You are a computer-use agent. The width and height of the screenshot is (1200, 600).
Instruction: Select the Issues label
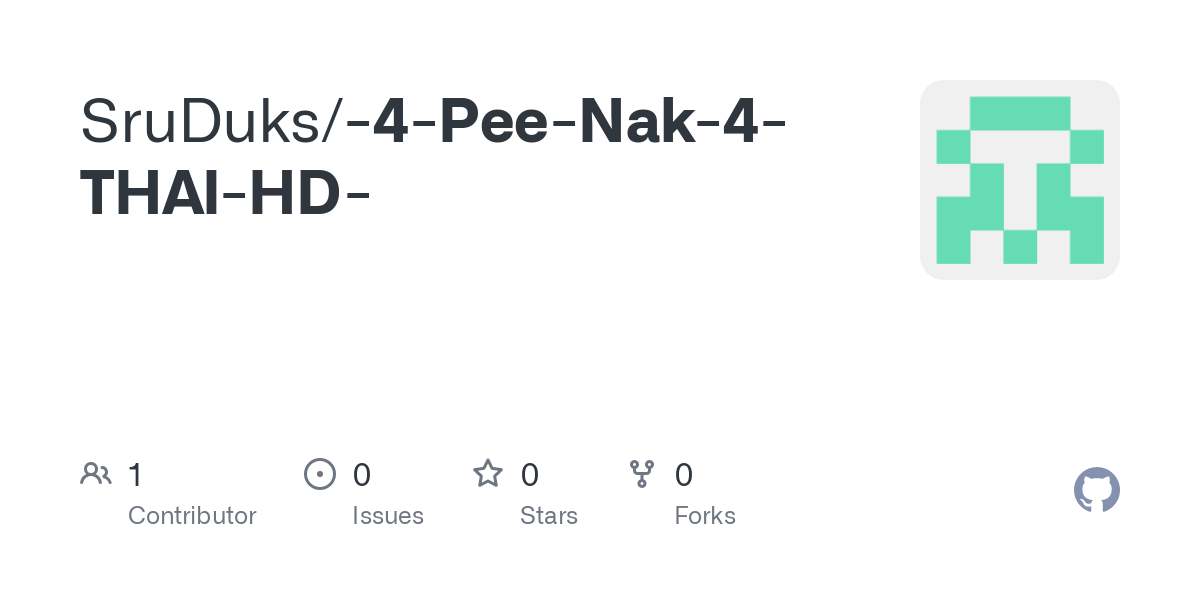tap(388, 516)
